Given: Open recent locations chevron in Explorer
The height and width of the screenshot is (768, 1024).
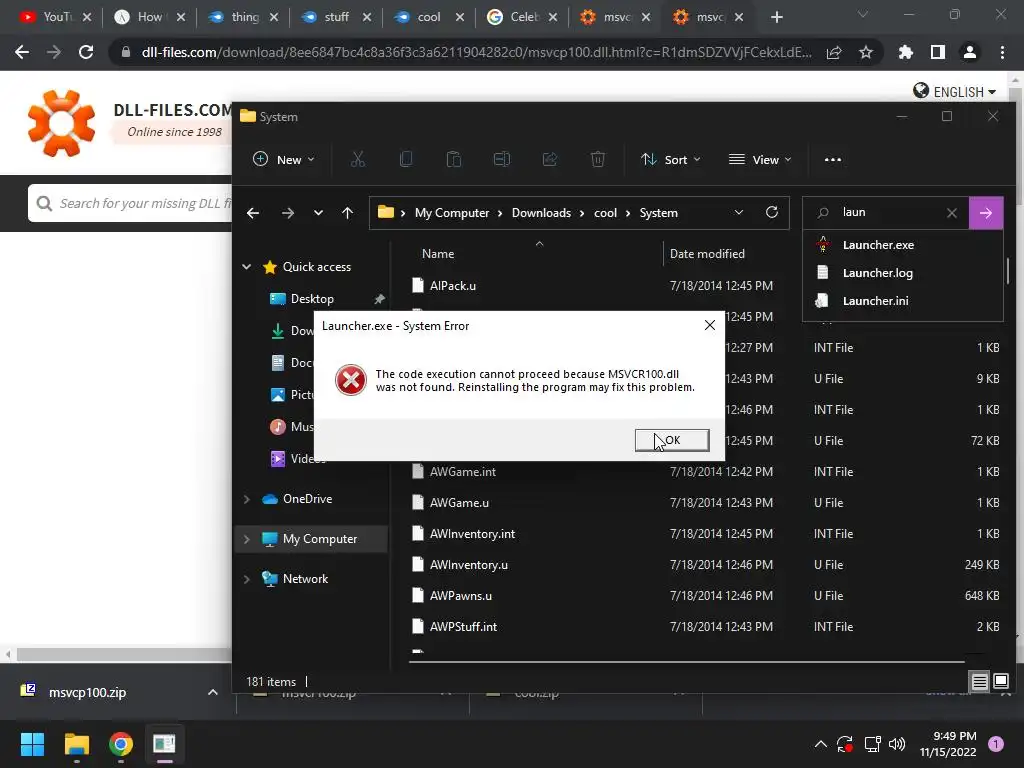Looking at the screenshot, I should tap(318, 213).
